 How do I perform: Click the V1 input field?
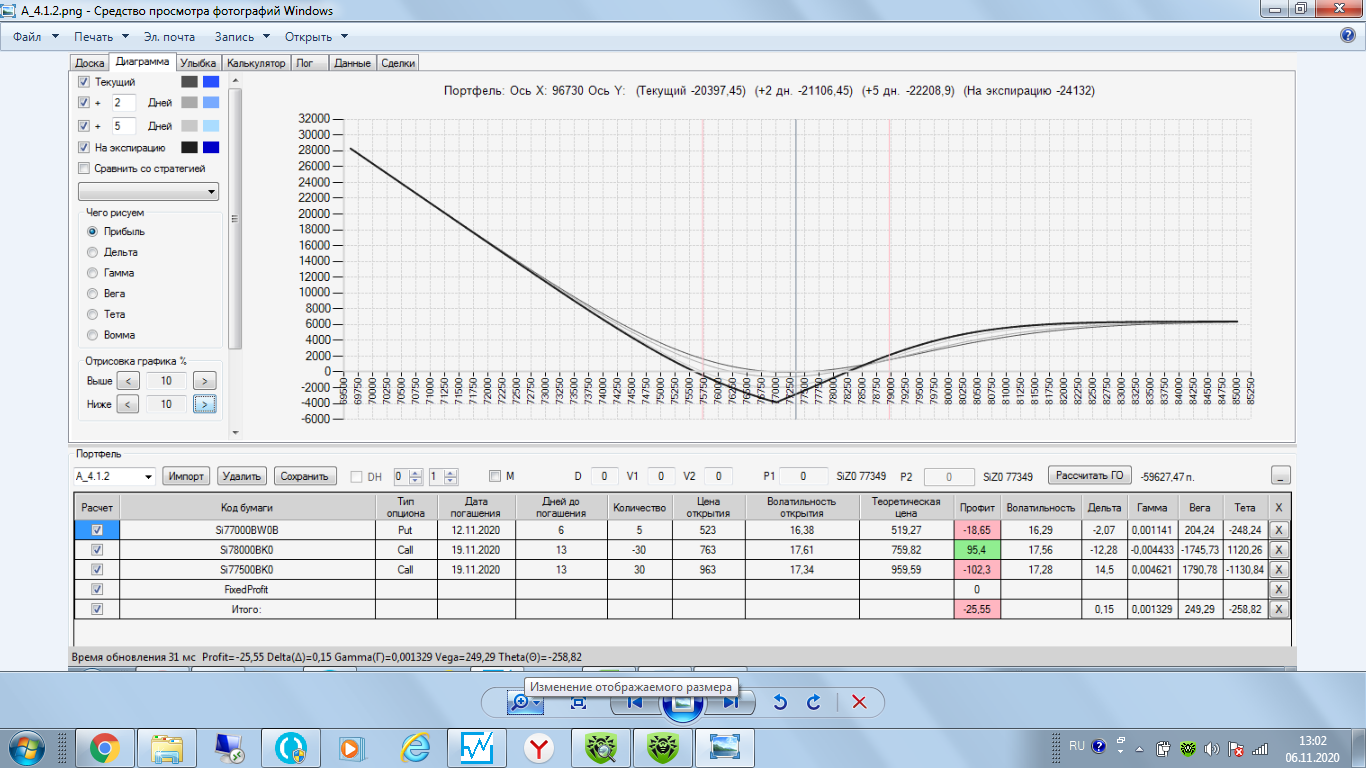(x=661, y=476)
